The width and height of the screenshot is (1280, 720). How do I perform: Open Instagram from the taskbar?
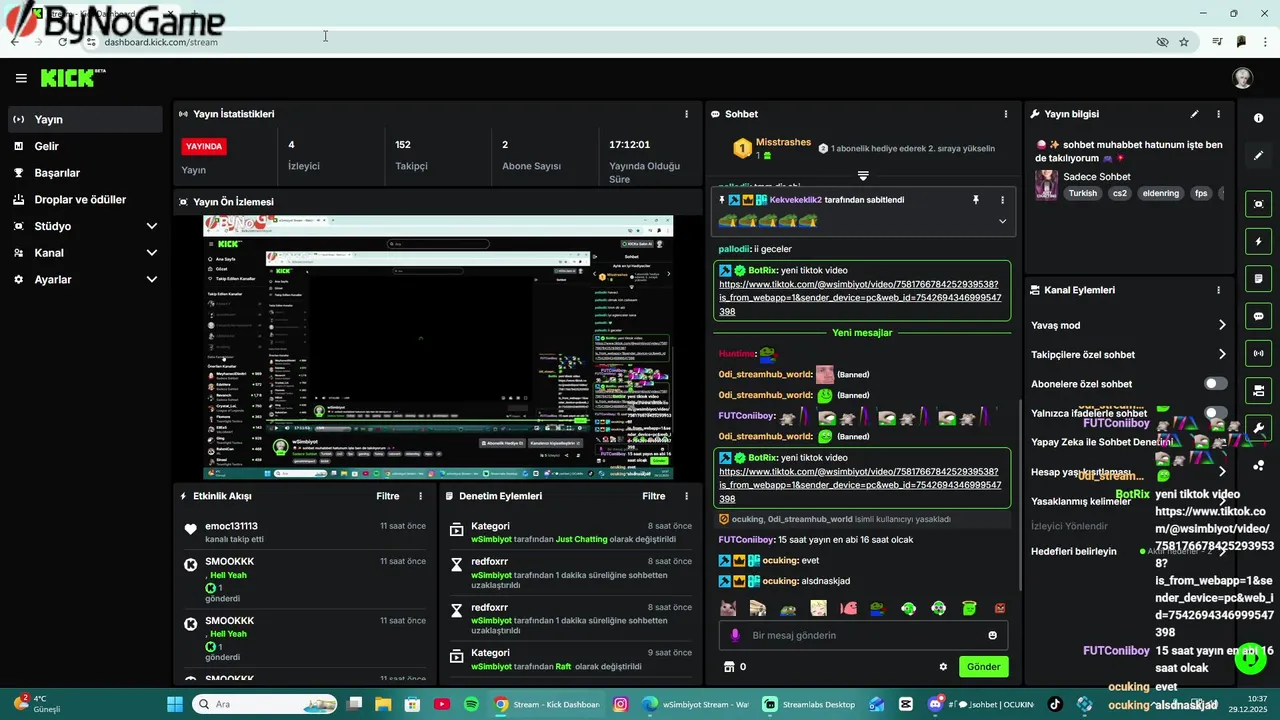[620, 704]
